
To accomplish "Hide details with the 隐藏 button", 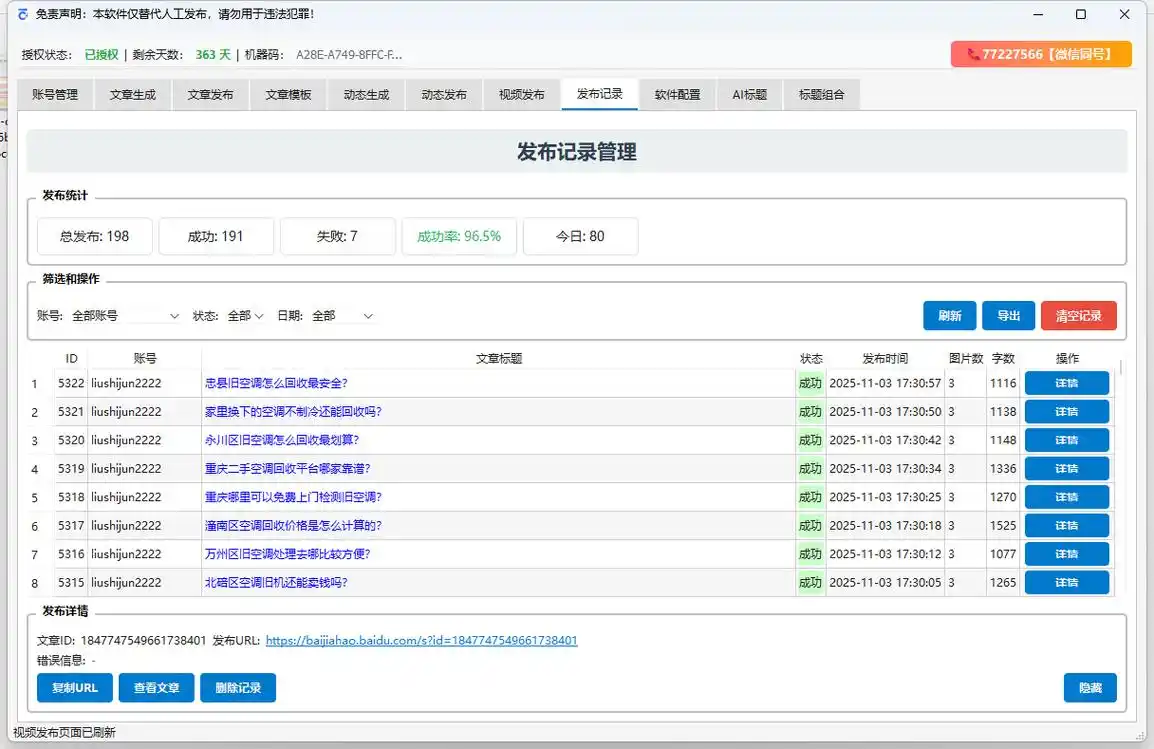I will [x=1090, y=687].
